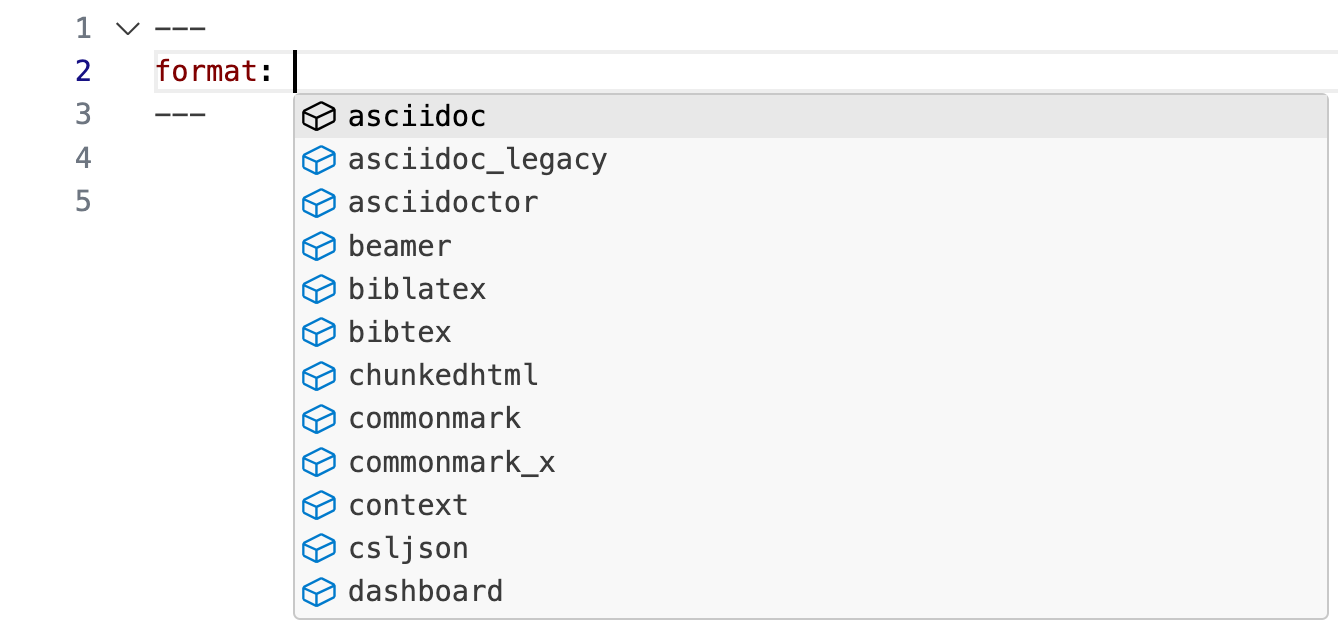1338x632 pixels.
Task: Collapse the YAML block on line 1
Action: click(126, 28)
